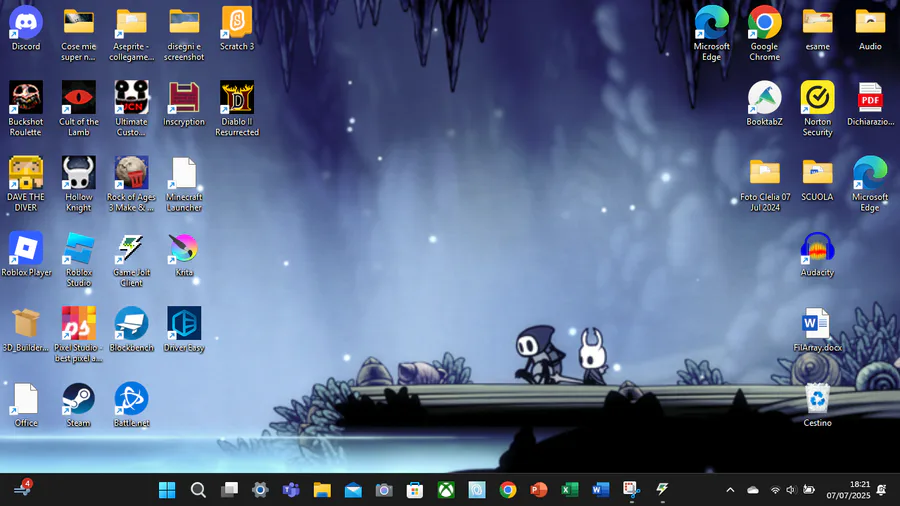The height and width of the screenshot is (506, 900).
Task: Show hidden system tray icons chevron
Action: tap(730, 490)
